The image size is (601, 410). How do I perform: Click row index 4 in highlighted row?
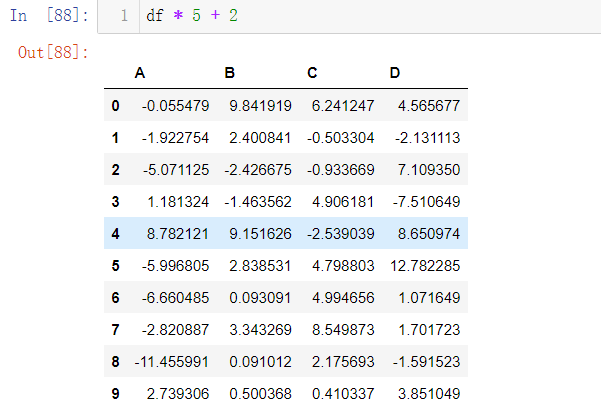115,234
